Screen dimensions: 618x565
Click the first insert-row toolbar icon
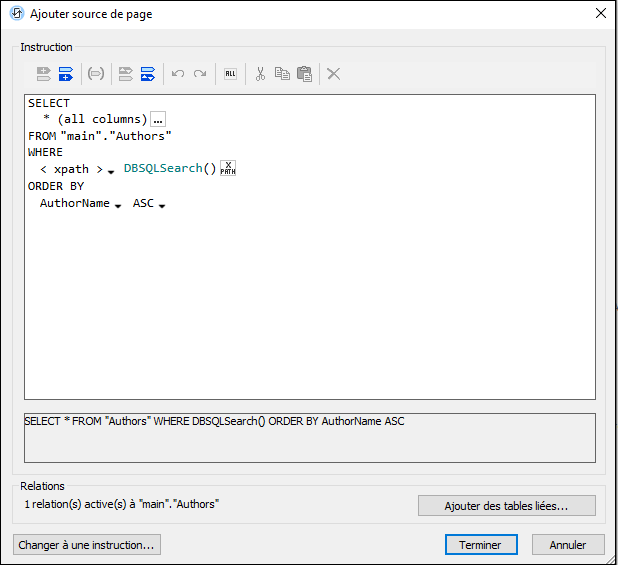point(44,74)
